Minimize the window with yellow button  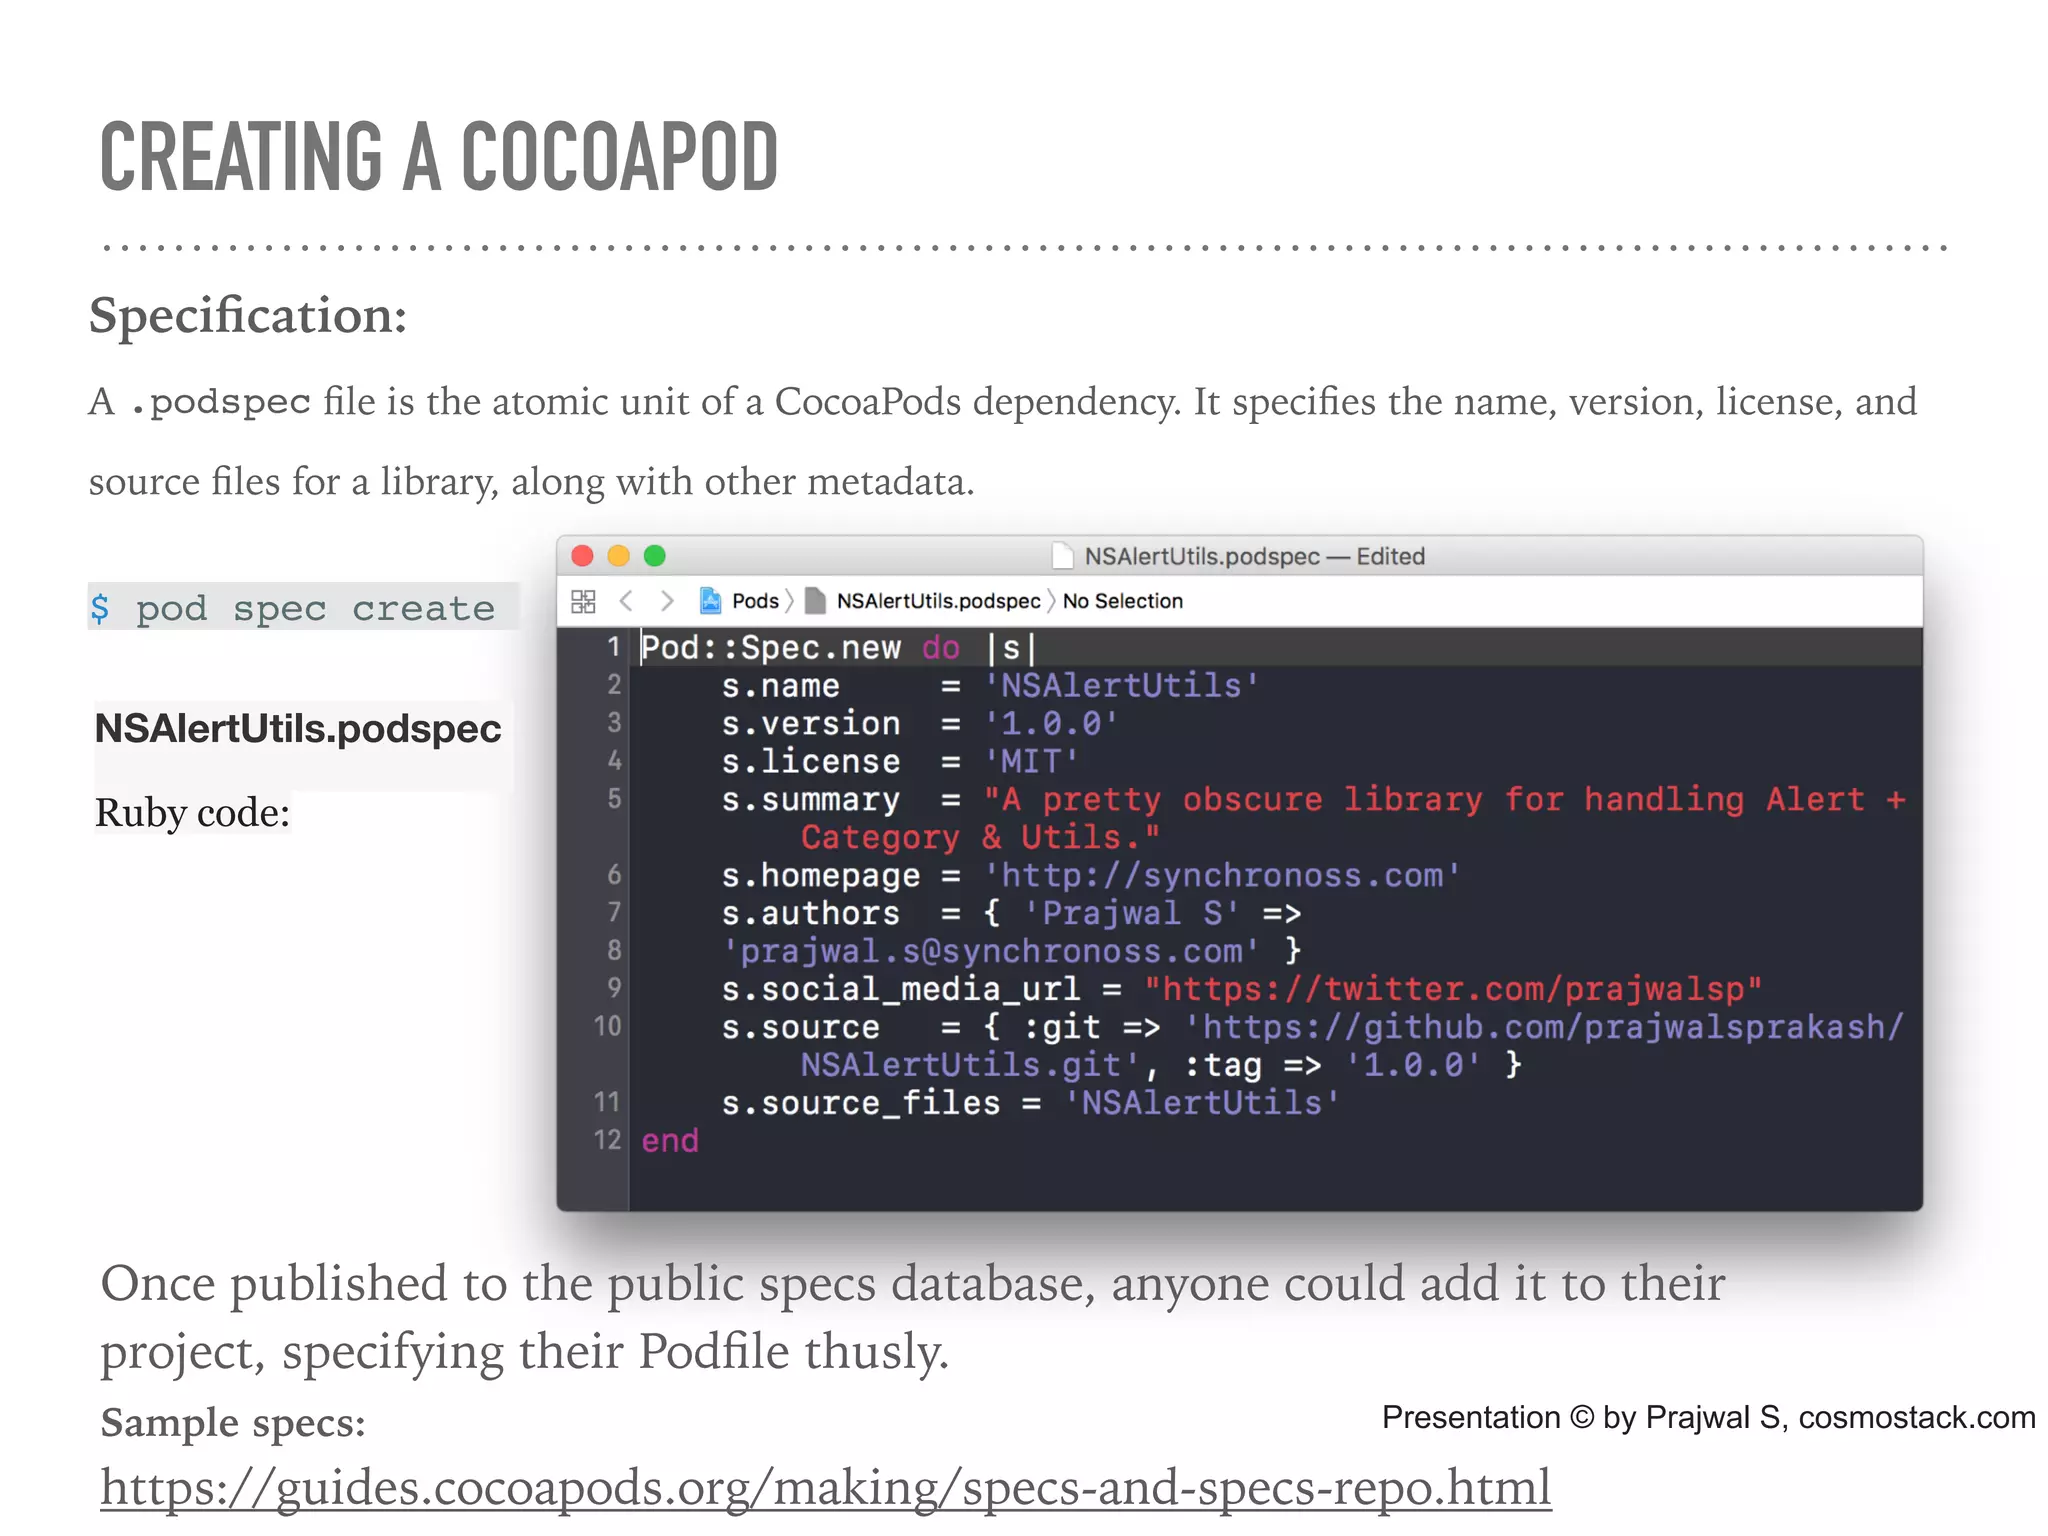click(x=618, y=556)
